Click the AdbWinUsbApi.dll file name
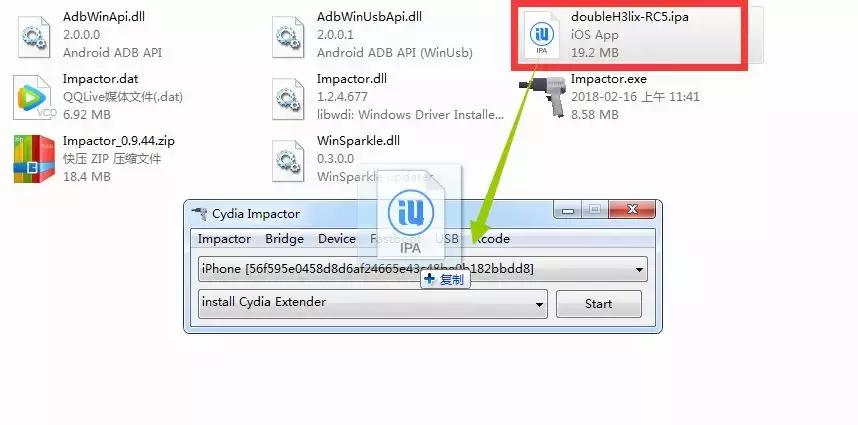Image resolution: width=858 pixels, height=425 pixels. click(369, 16)
